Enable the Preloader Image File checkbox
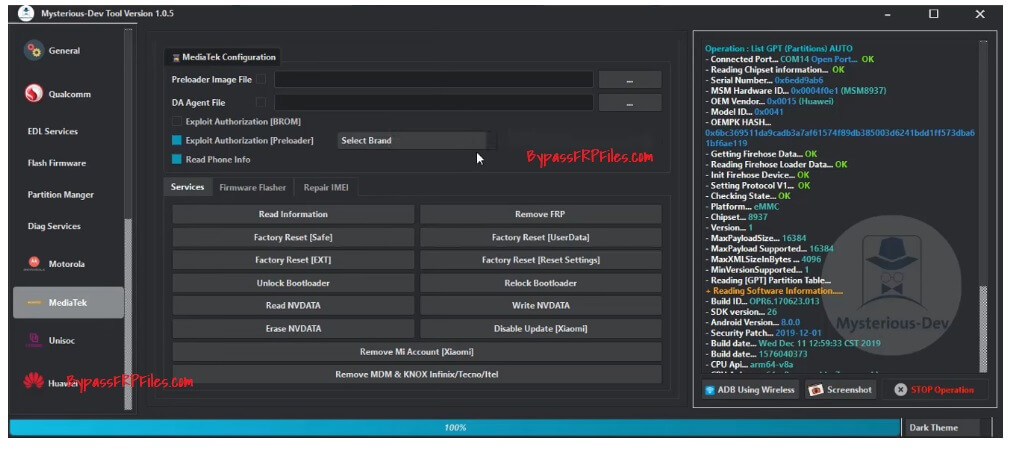1016x449 pixels. [x=261, y=80]
